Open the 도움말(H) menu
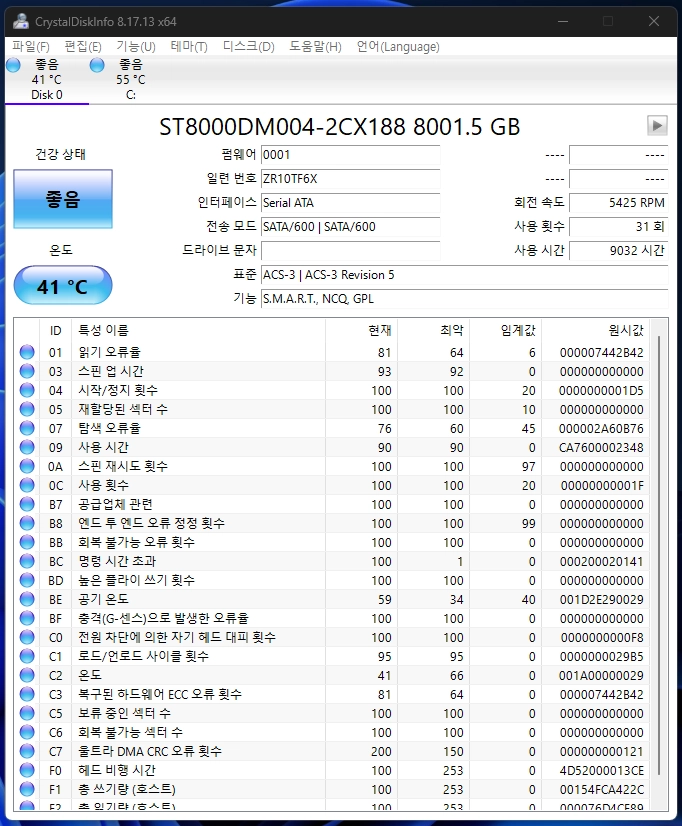The image size is (682, 826). click(315, 46)
